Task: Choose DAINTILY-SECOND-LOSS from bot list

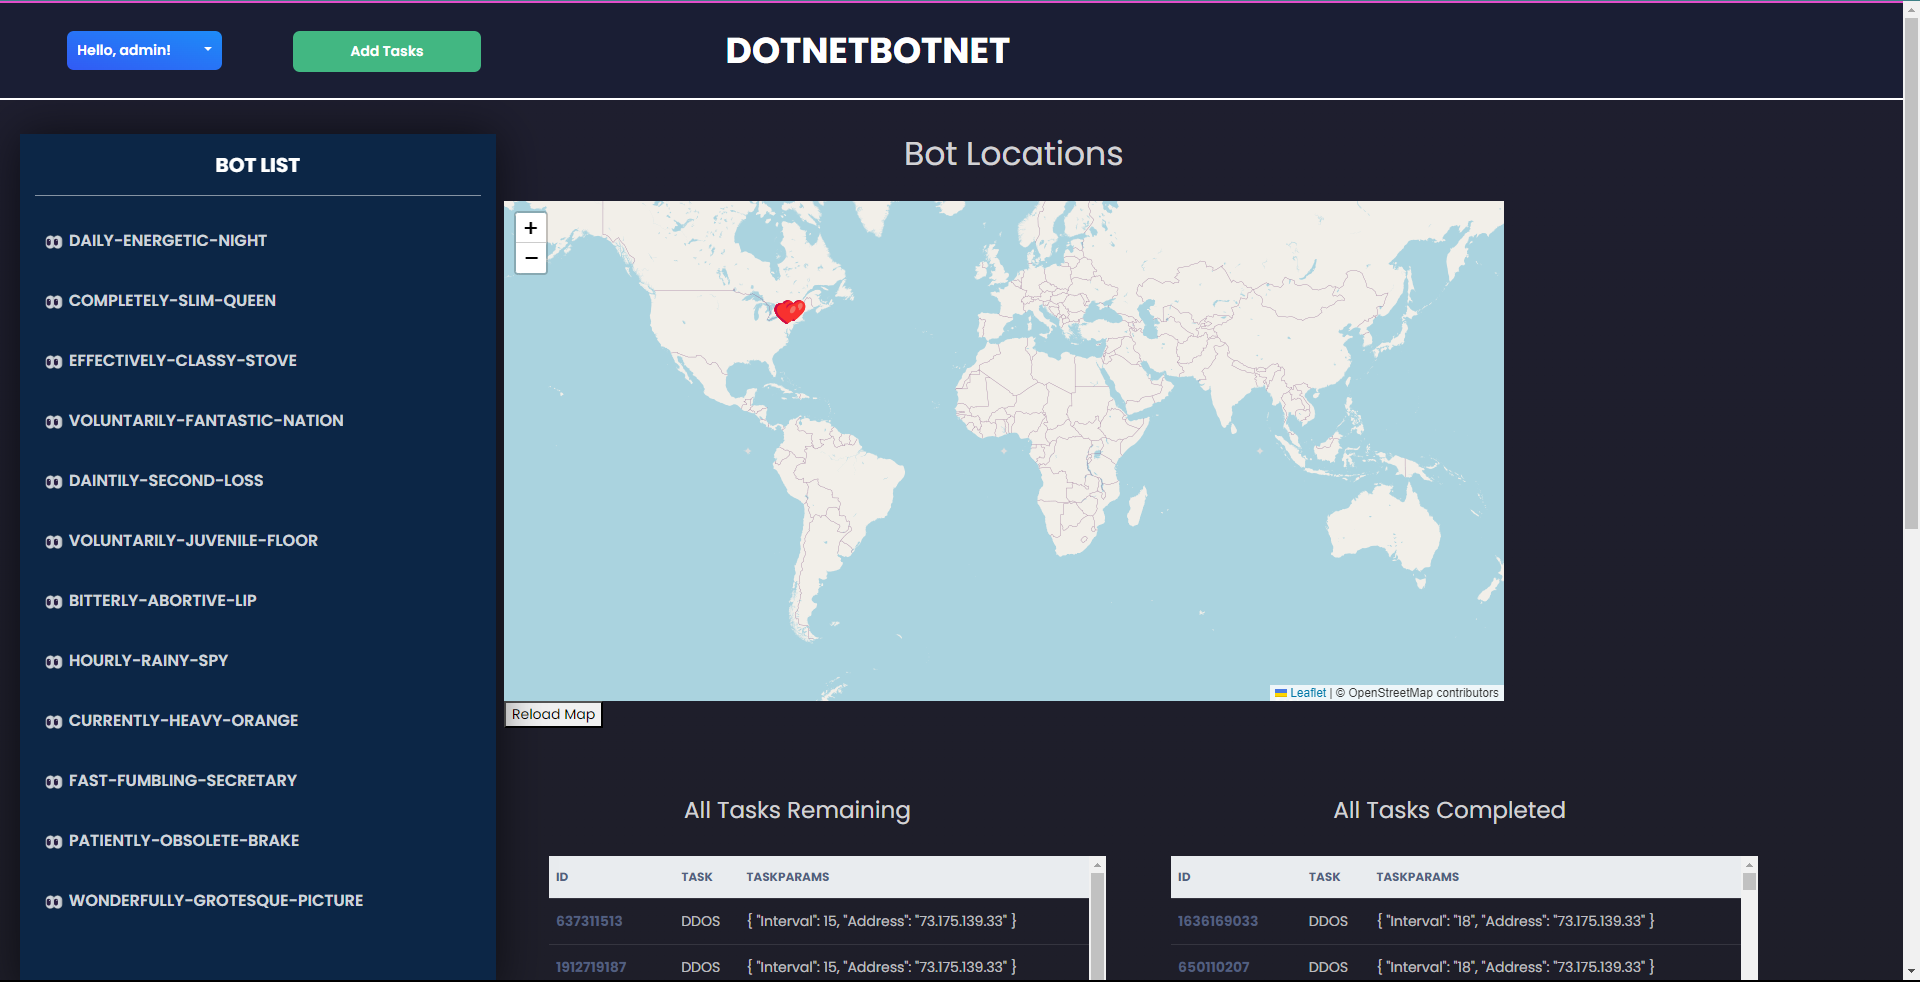Action: pyautogui.click(x=166, y=480)
